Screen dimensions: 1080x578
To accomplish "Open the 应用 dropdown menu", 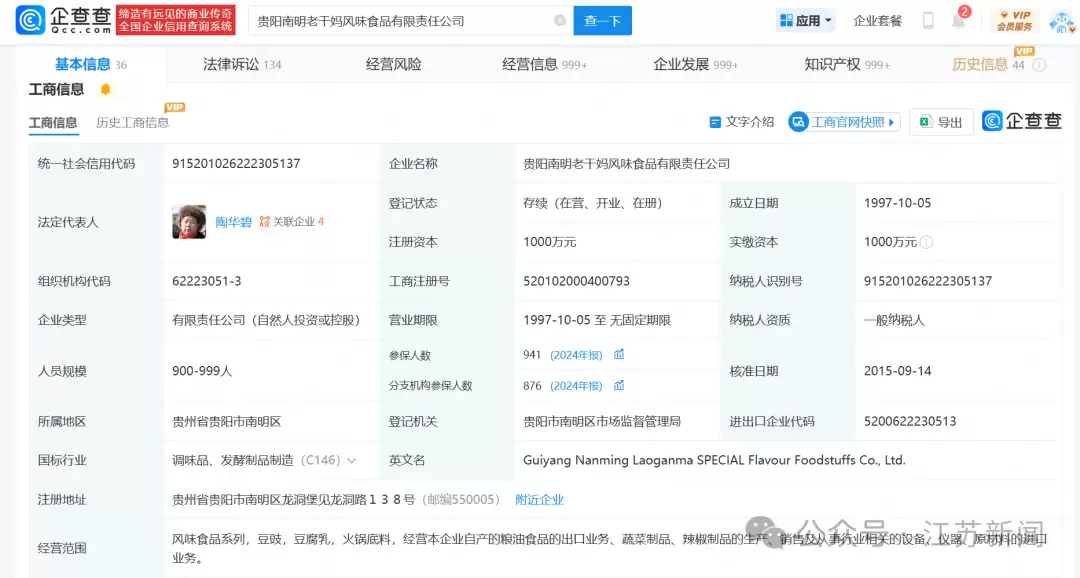I will [805, 19].
